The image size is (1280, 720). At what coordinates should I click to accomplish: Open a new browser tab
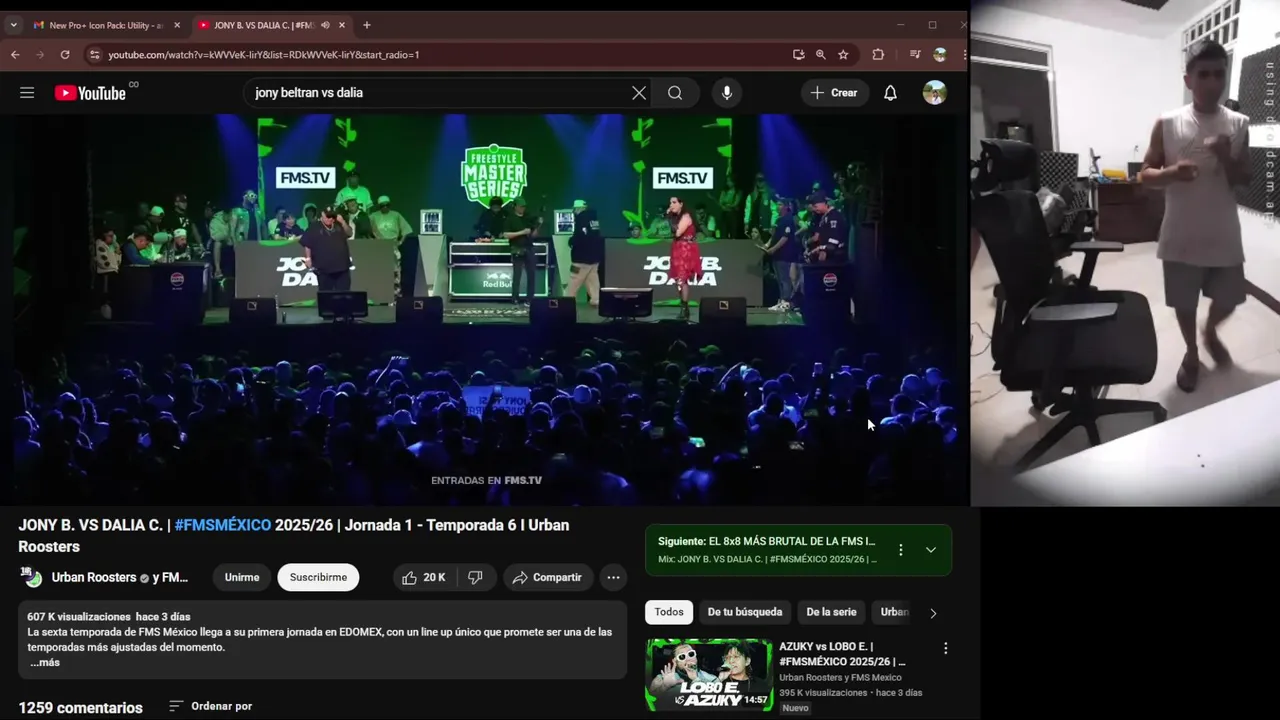coord(366,25)
